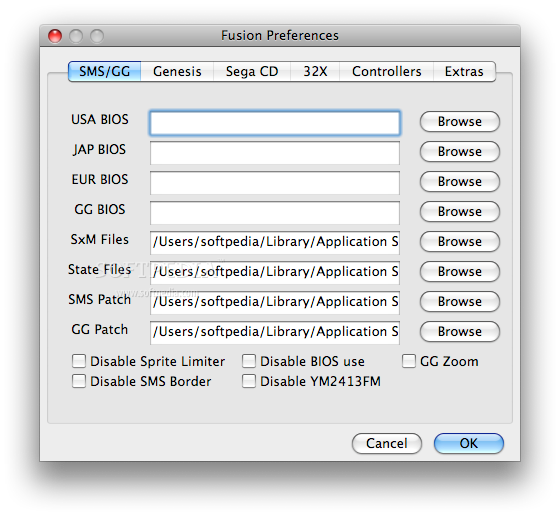
Task: Browse for the SxM Files folder
Action: click(x=460, y=241)
